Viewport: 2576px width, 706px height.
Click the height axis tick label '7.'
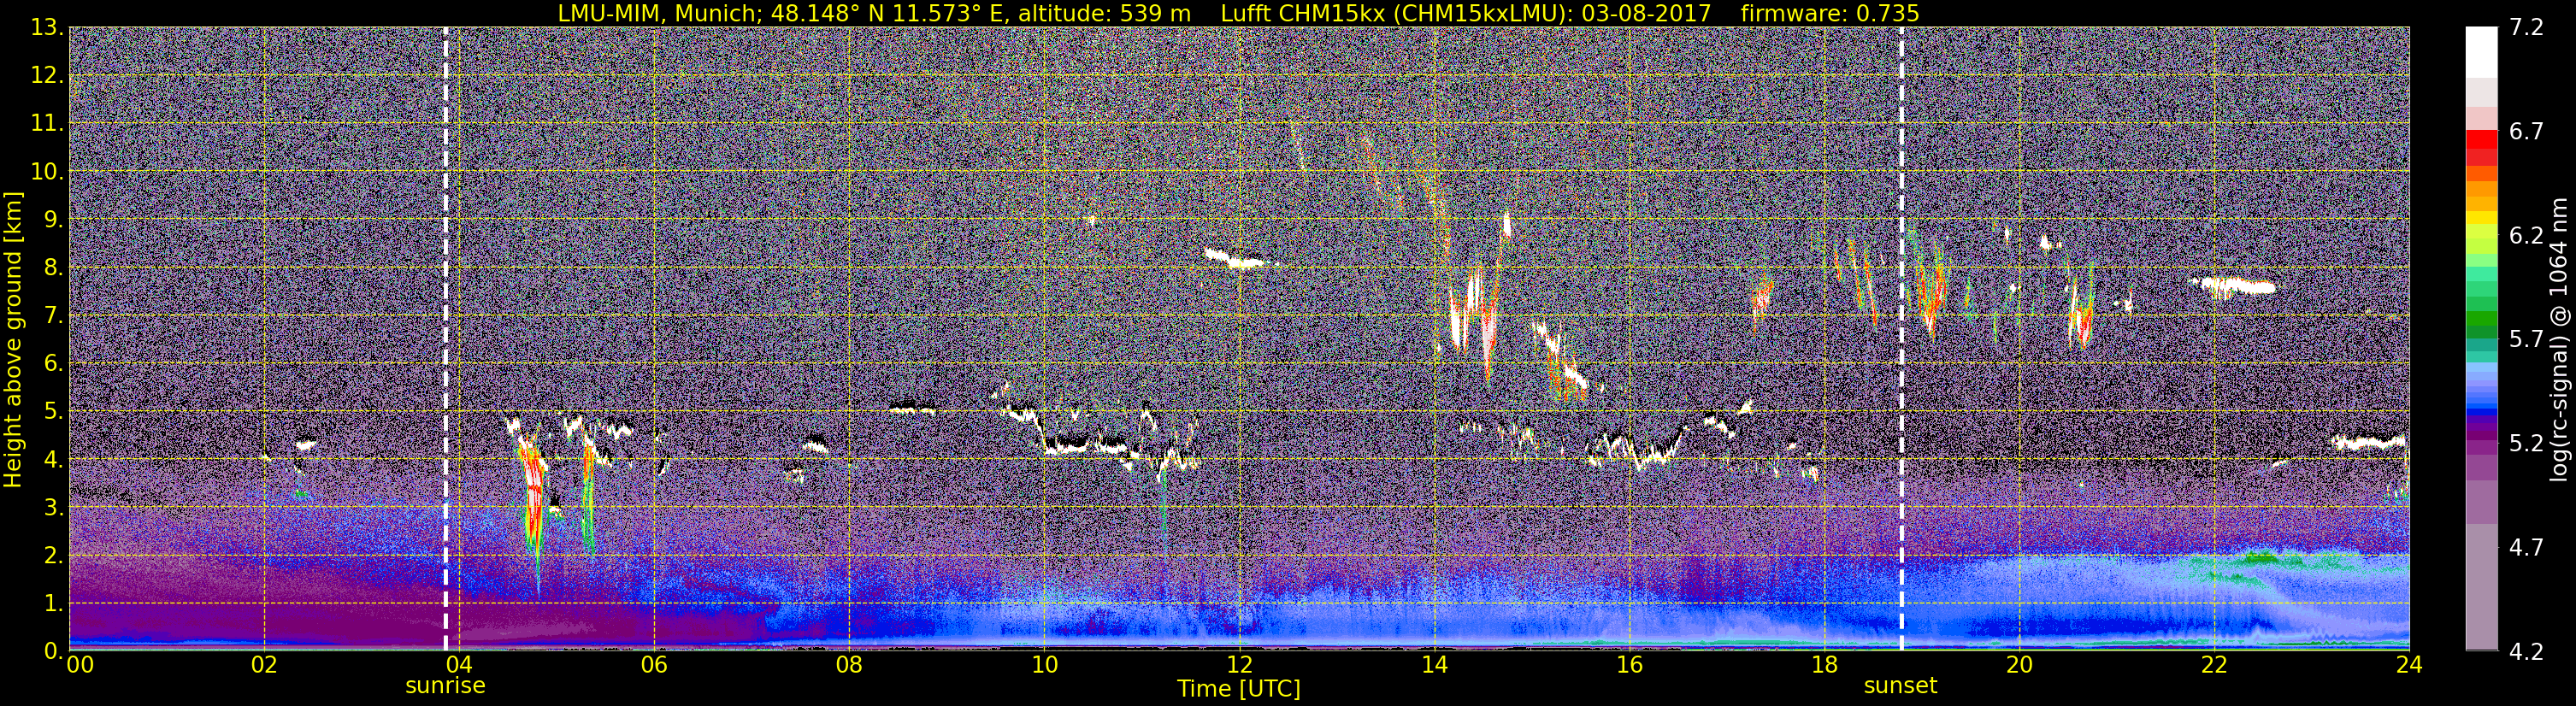[x=52, y=315]
